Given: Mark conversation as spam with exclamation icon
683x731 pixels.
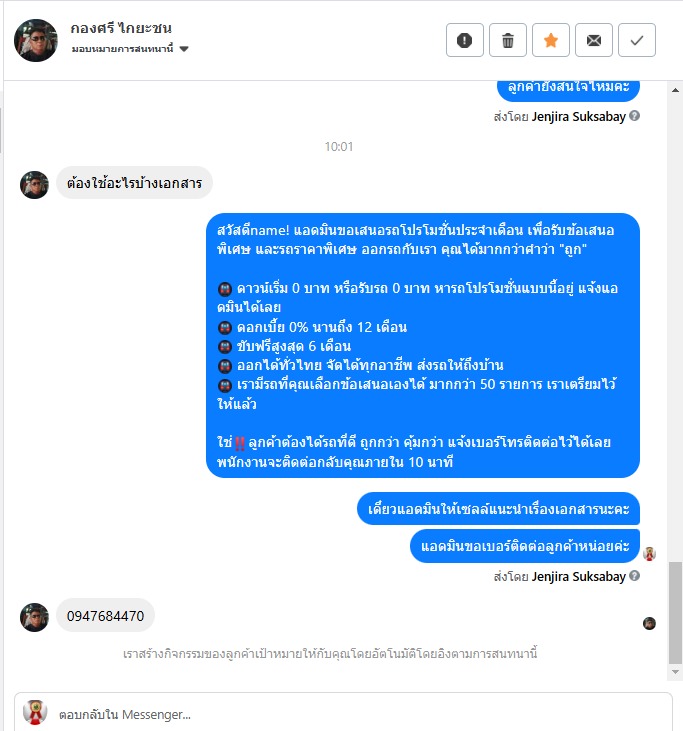Looking at the screenshot, I should (x=464, y=40).
